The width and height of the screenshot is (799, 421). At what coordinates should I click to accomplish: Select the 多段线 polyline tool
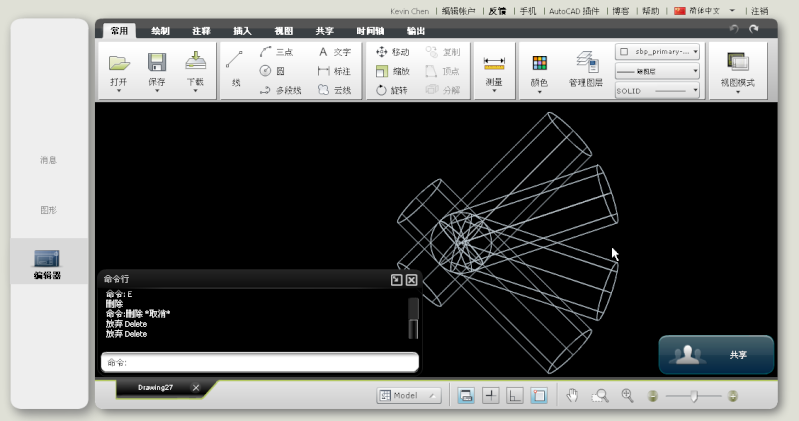click(x=280, y=90)
